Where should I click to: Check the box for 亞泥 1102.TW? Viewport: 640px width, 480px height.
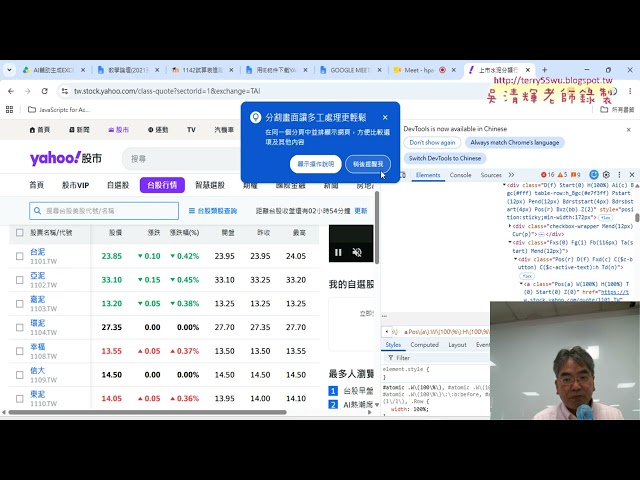20,280
